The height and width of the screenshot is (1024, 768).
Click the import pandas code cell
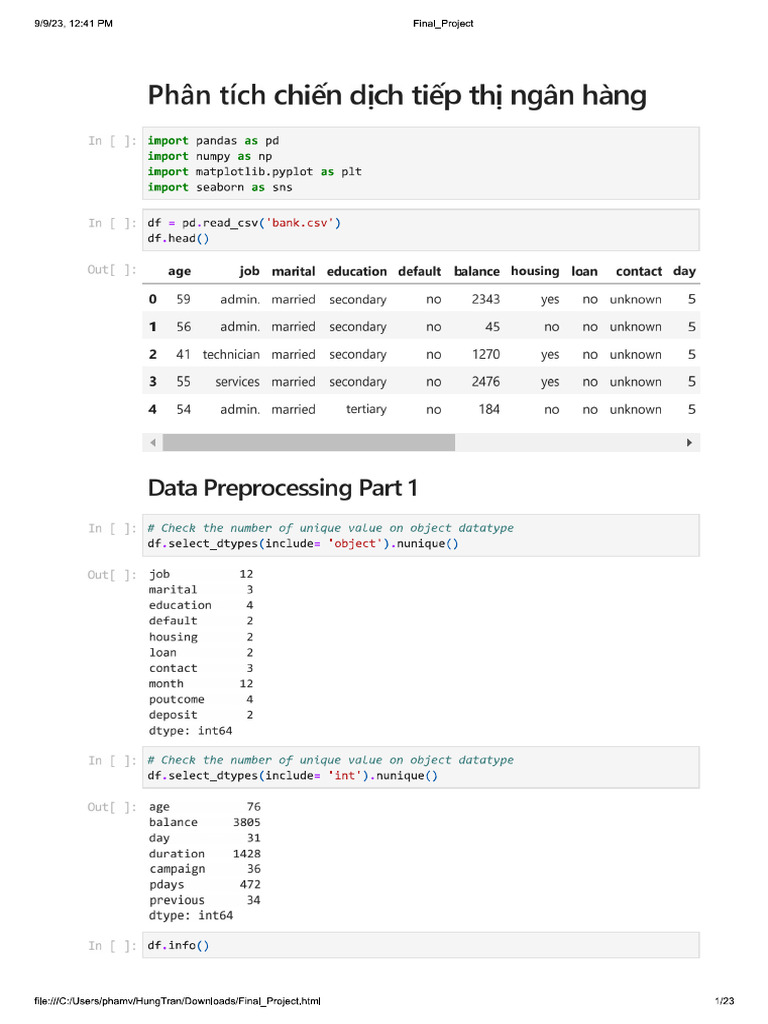(x=421, y=164)
